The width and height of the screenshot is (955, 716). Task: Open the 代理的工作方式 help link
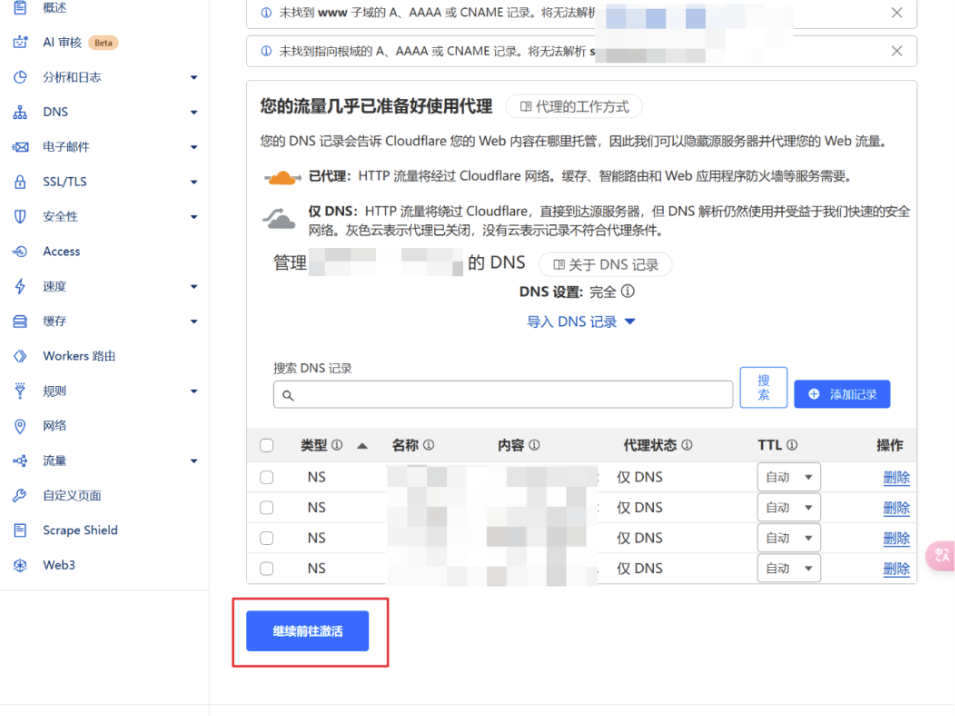(x=574, y=107)
